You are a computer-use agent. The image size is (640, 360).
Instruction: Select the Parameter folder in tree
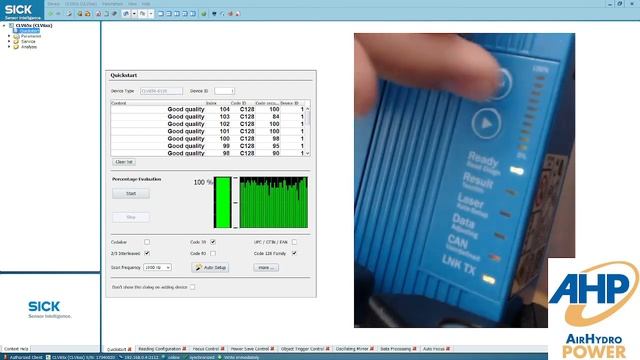pyautogui.click(x=31, y=36)
